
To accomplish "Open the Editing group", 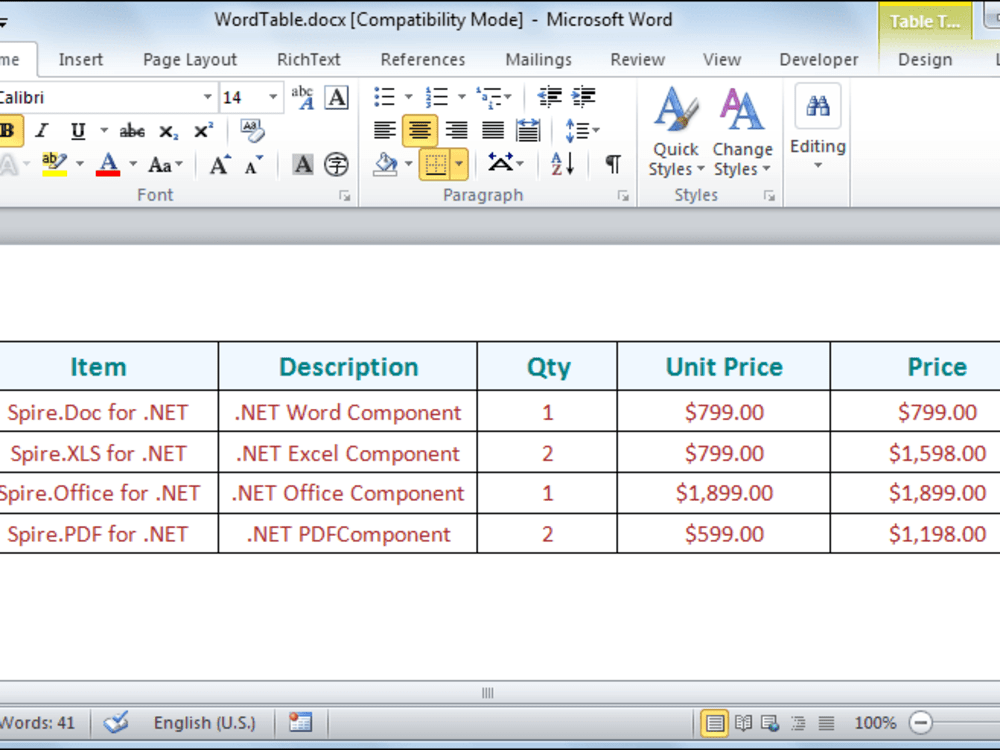I will tap(818, 128).
